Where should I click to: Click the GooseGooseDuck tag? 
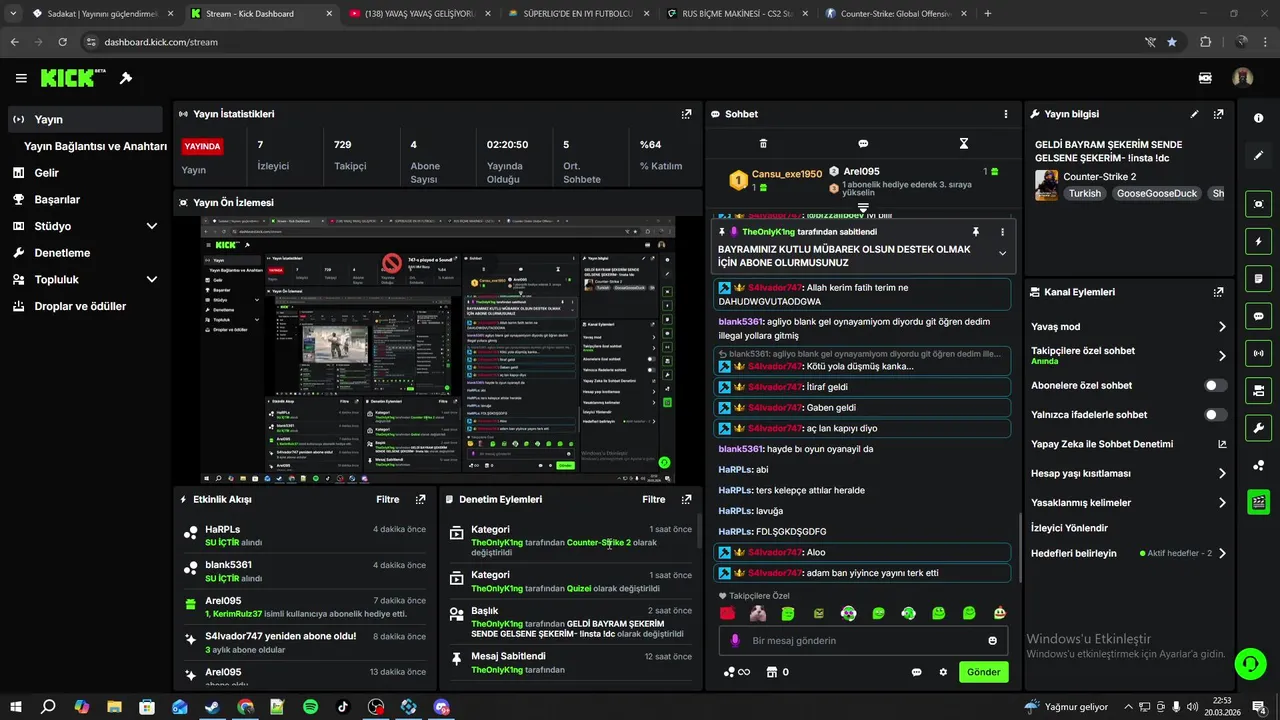coord(1156,193)
